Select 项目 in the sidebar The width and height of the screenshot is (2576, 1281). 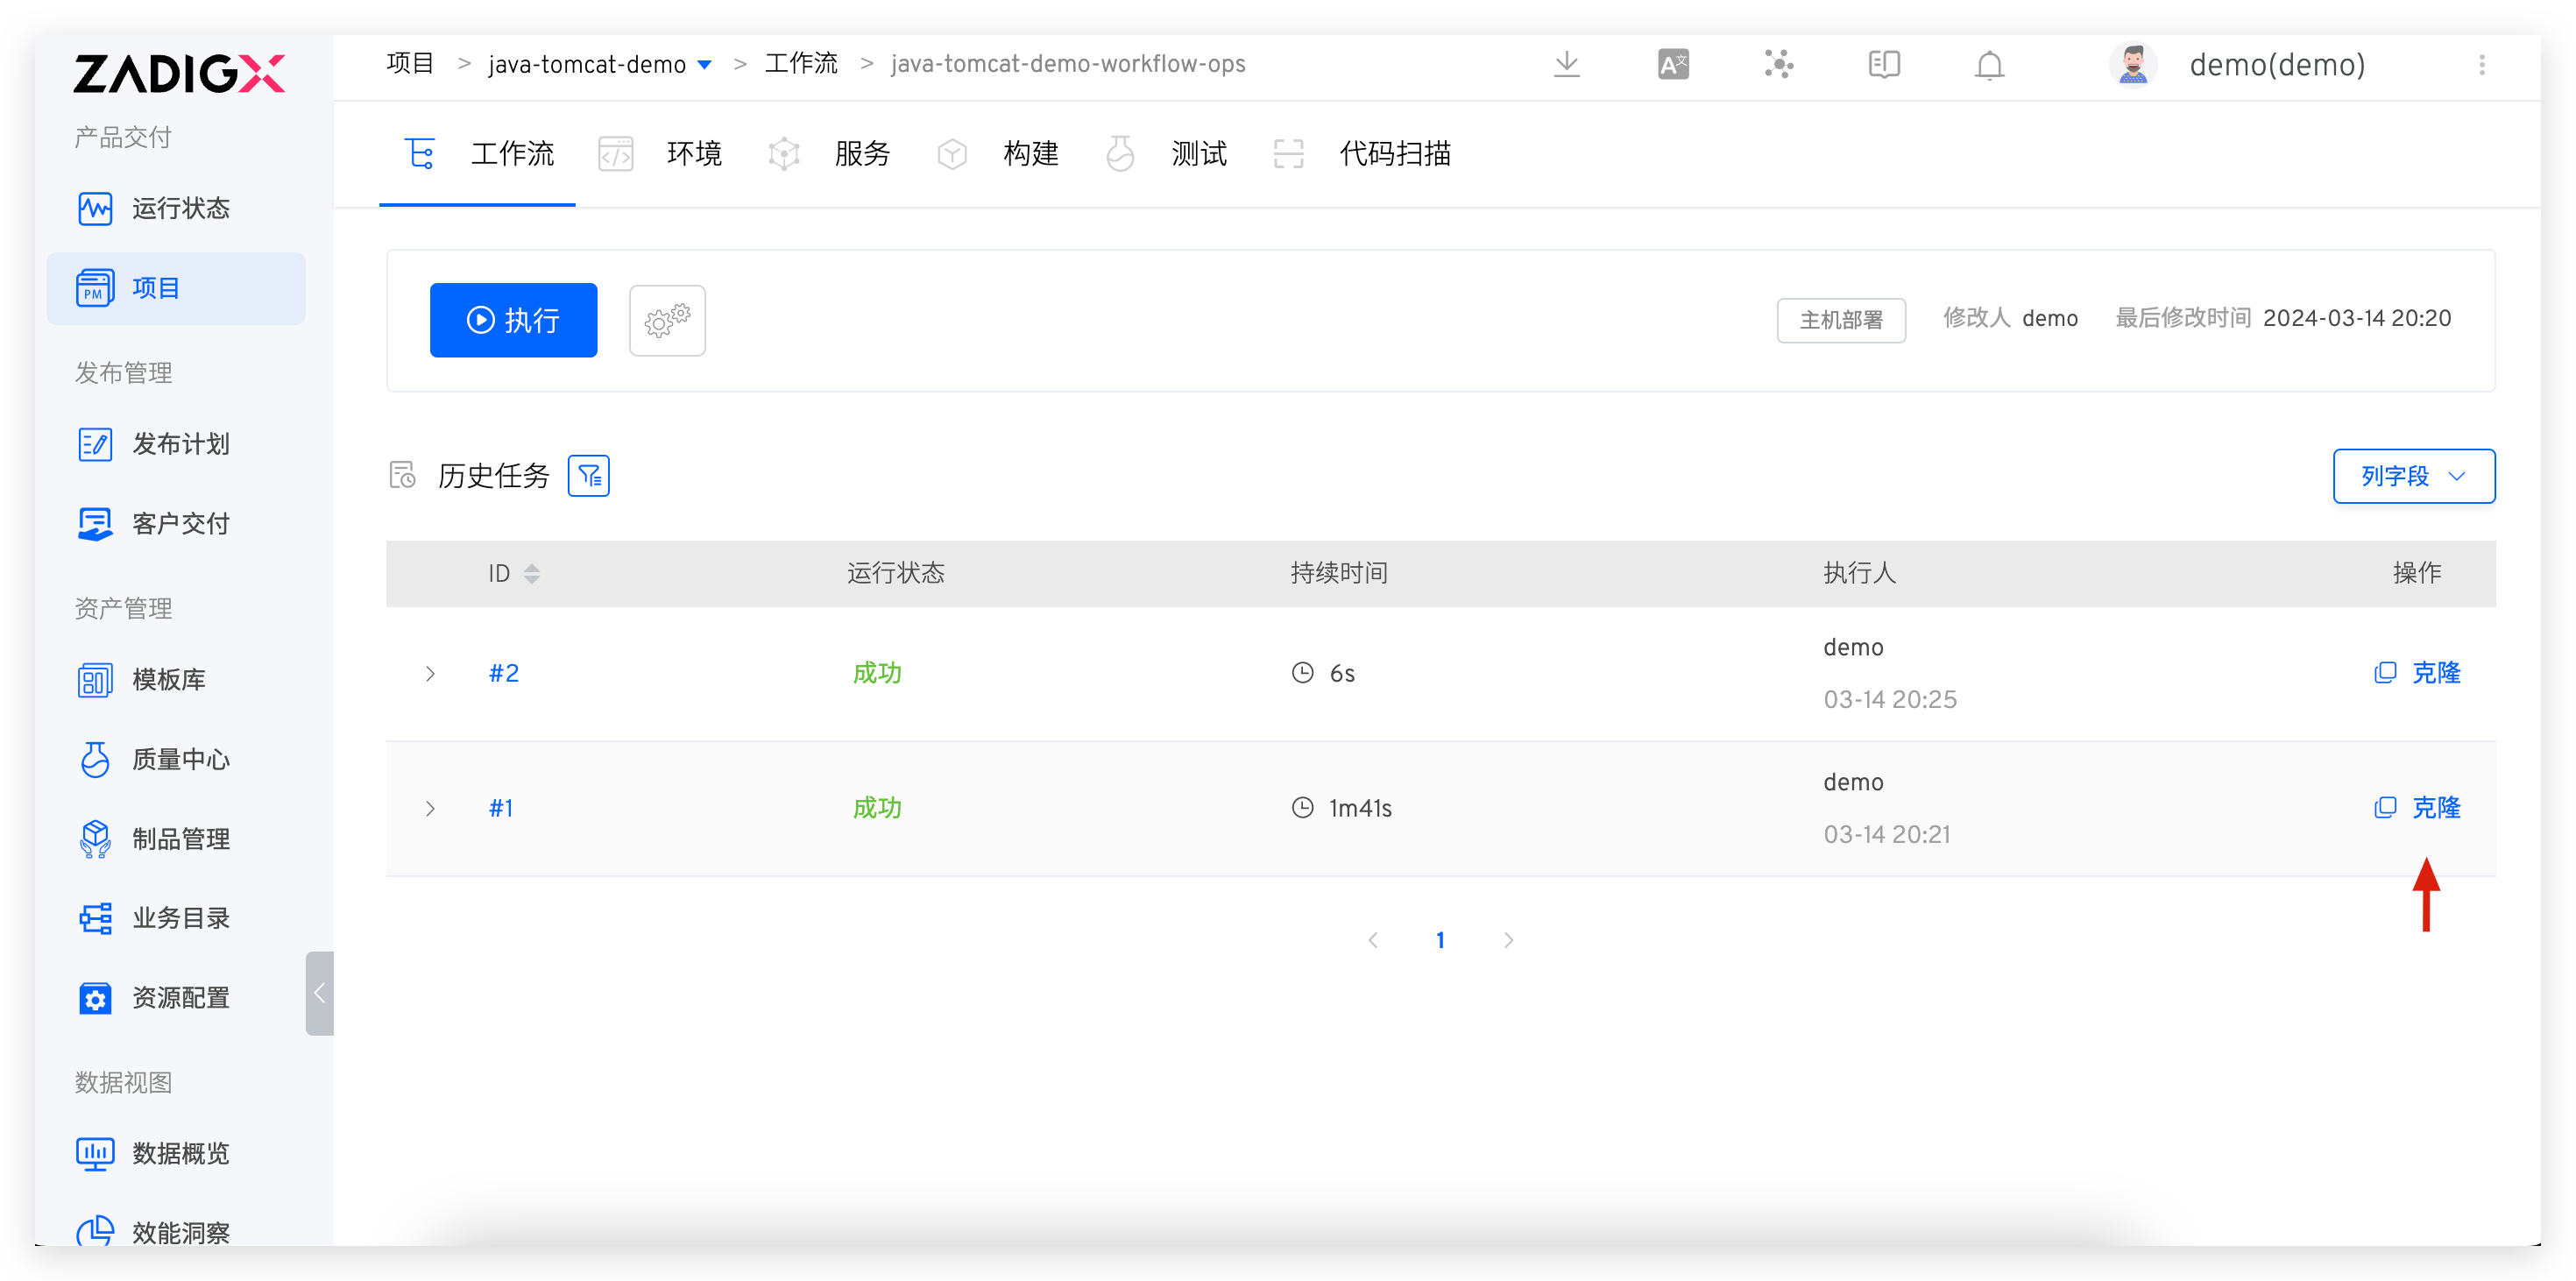pyautogui.click(x=176, y=289)
